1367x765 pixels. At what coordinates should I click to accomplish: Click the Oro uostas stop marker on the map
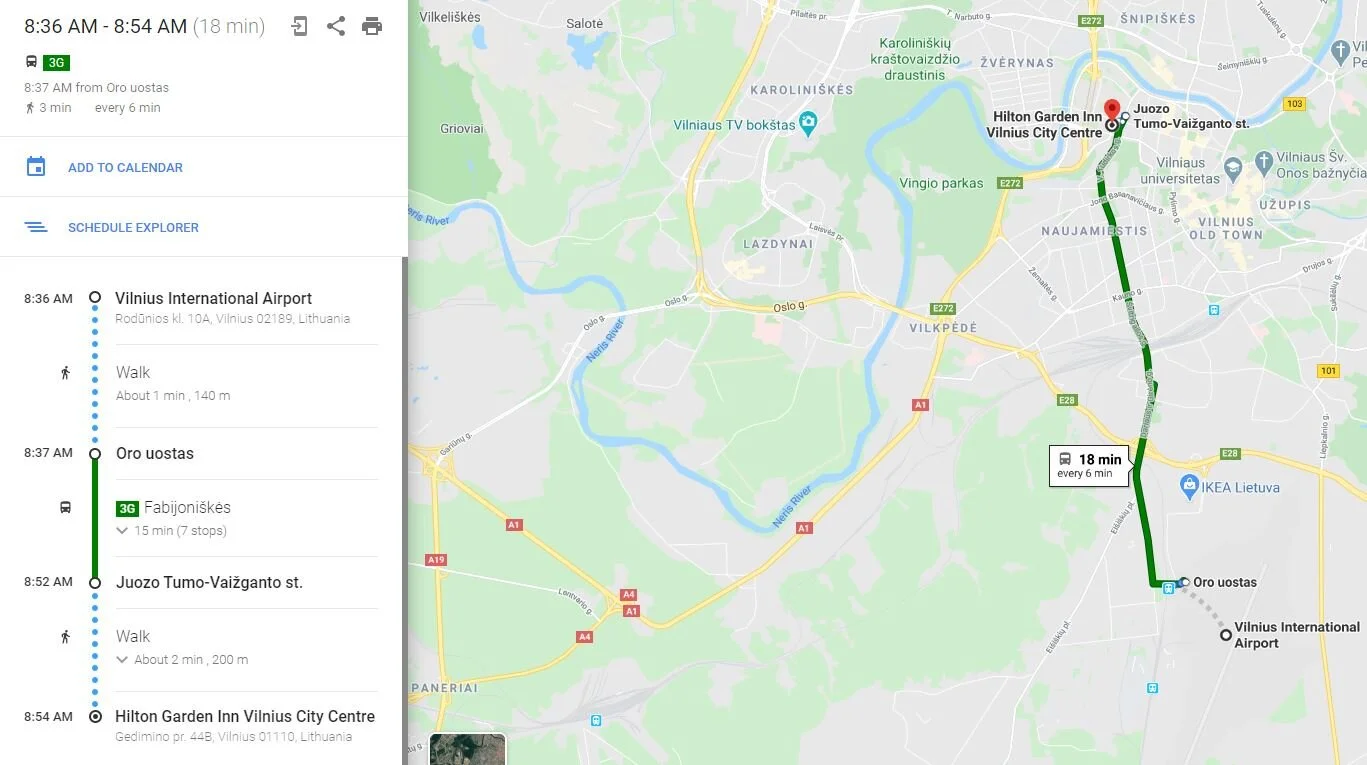1184,581
